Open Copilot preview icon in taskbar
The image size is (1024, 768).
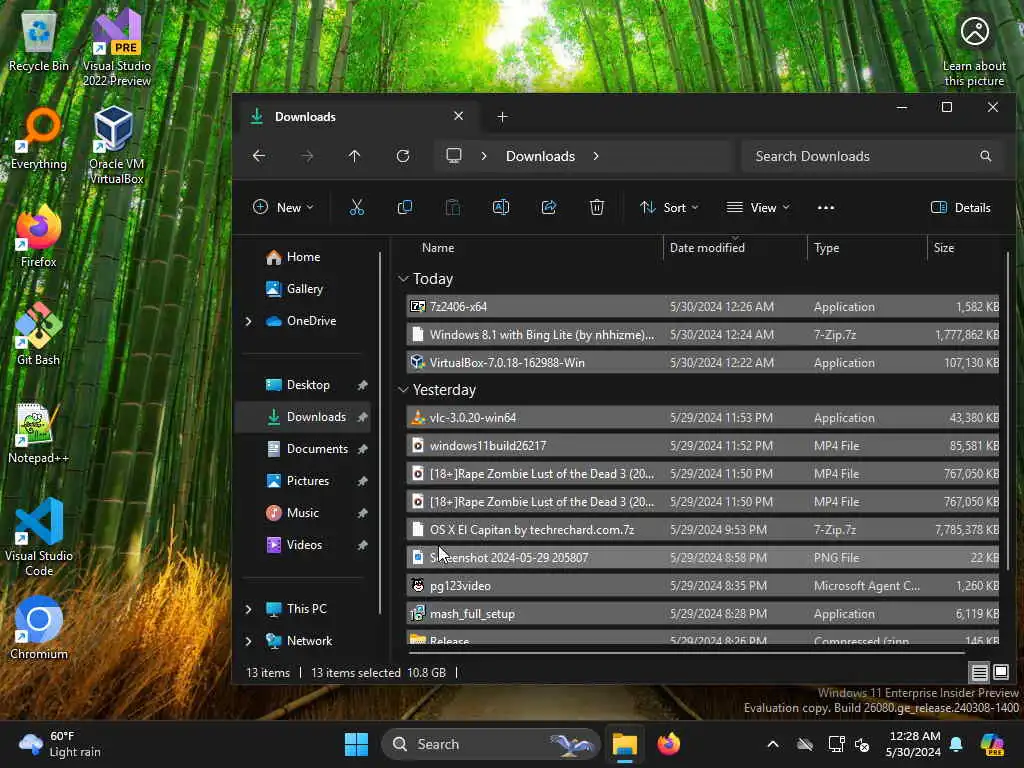pos(992,744)
